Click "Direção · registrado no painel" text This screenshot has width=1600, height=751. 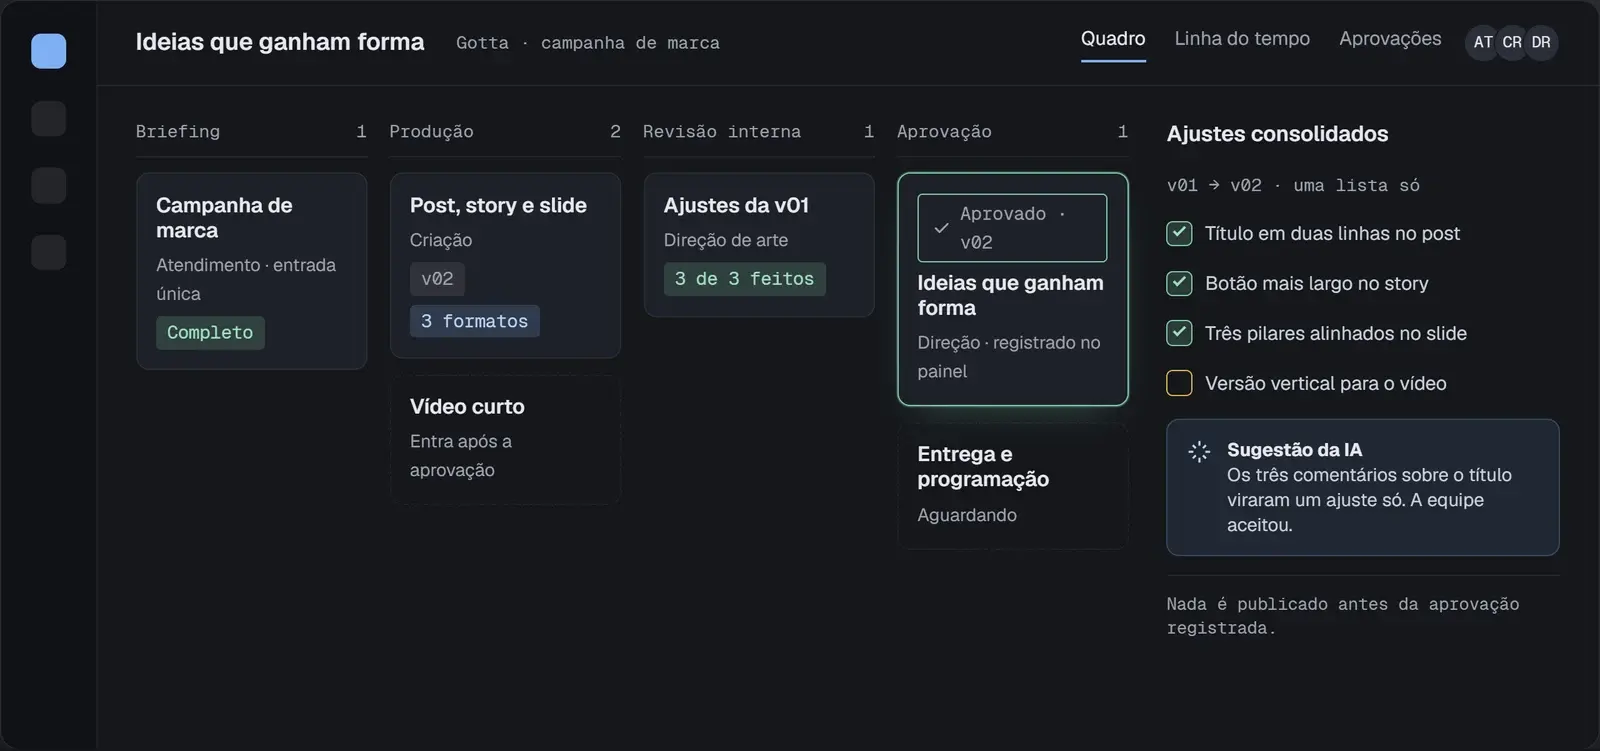1009,357
